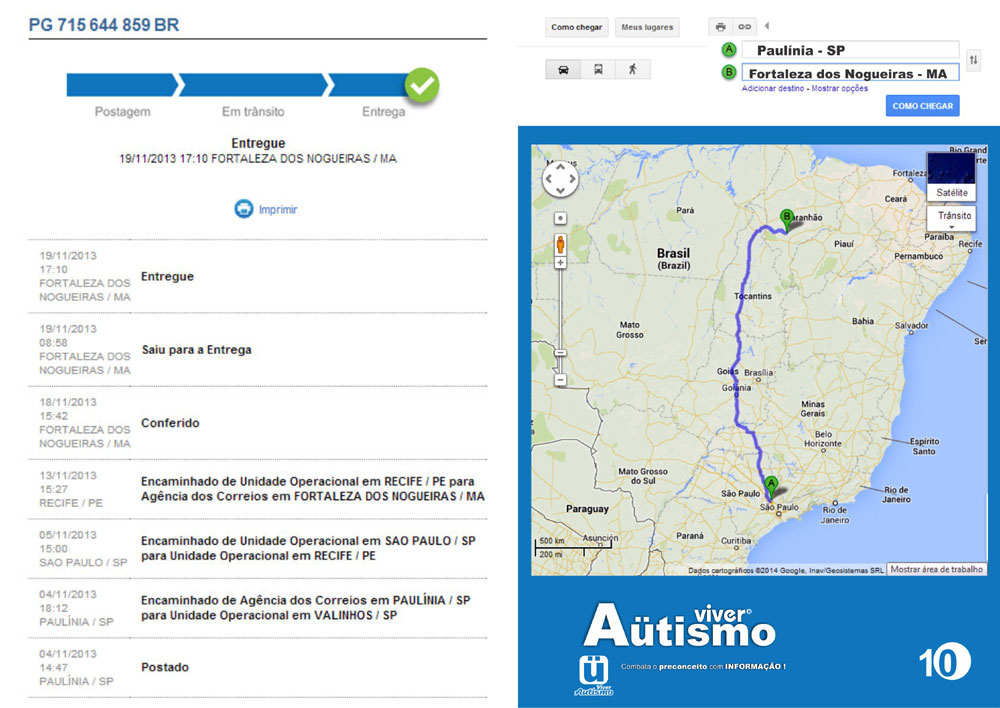This screenshot has width=1000, height=708.
Task: Click the map print icon
Action: pos(720,27)
